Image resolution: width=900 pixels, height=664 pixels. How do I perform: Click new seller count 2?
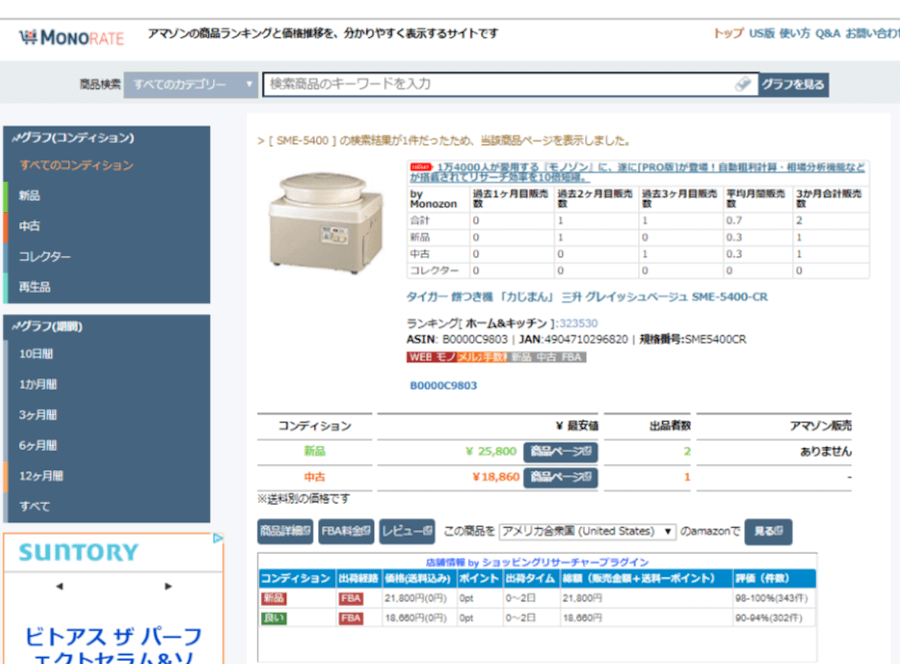[x=687, y=452]
